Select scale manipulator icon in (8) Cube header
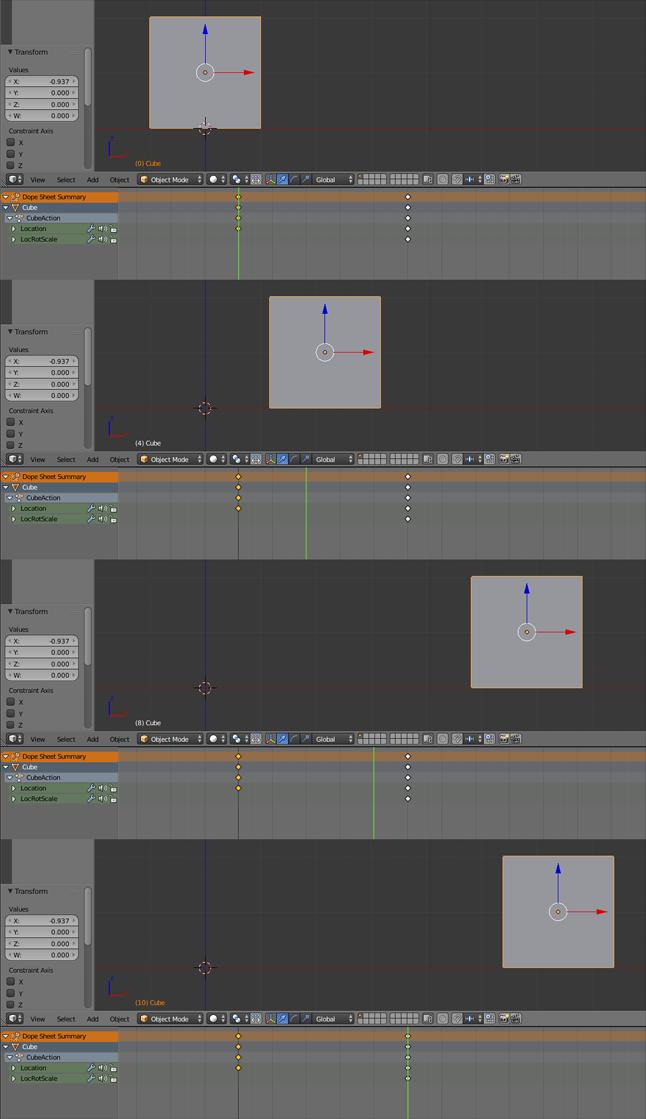Image resolution: width=646 pixels, height=1119 pixels. [306, 739]
